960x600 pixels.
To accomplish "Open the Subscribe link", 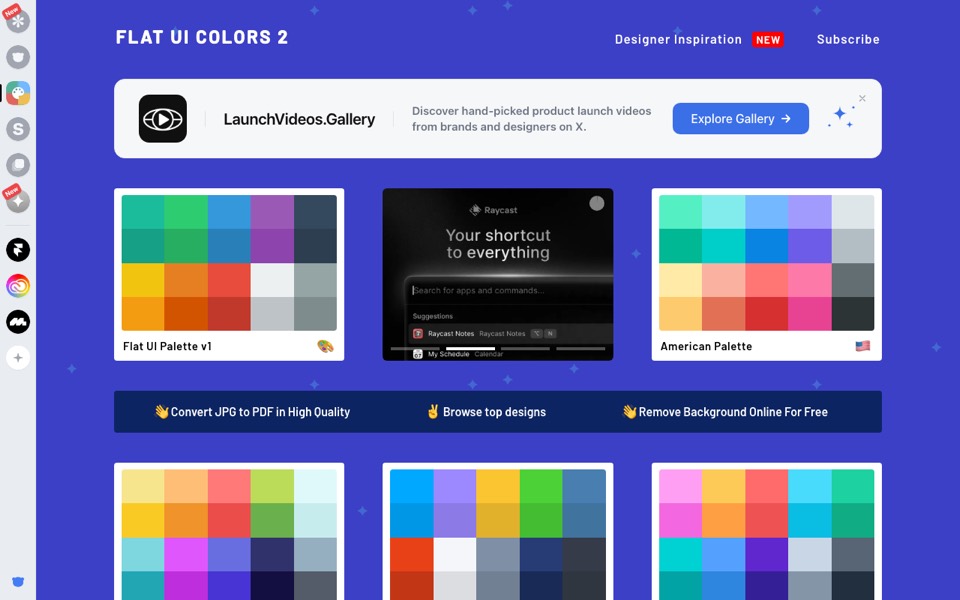I will [x=848, y=39].
